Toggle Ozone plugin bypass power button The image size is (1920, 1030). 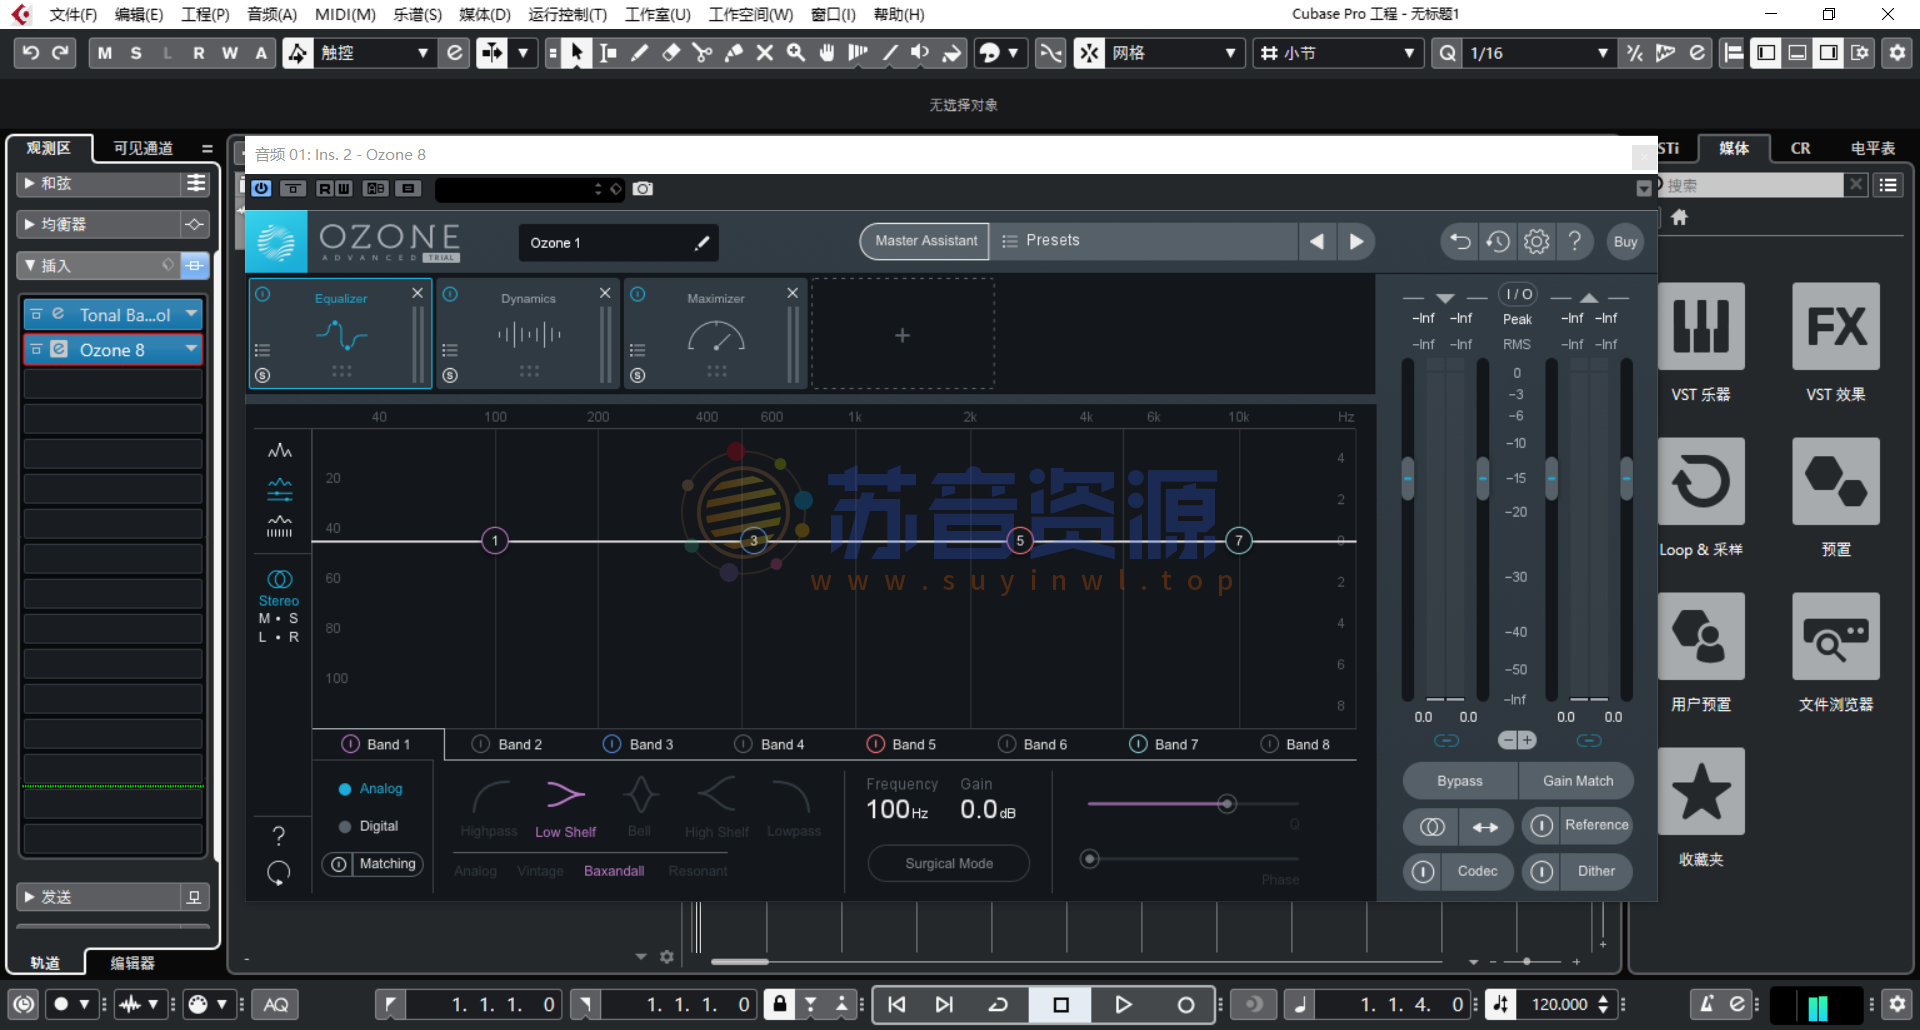click(261, 188)
